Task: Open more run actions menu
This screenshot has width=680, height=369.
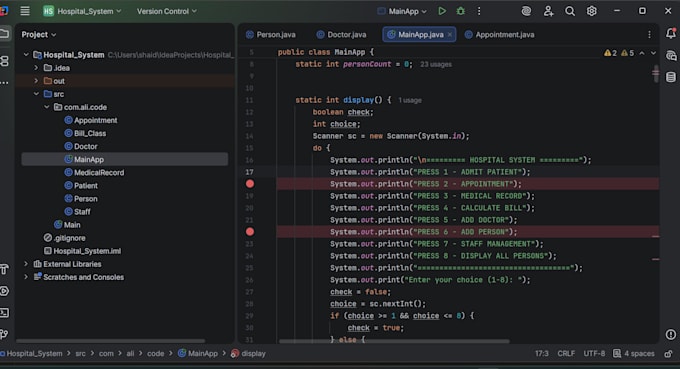Action: (x=479, y=11)
